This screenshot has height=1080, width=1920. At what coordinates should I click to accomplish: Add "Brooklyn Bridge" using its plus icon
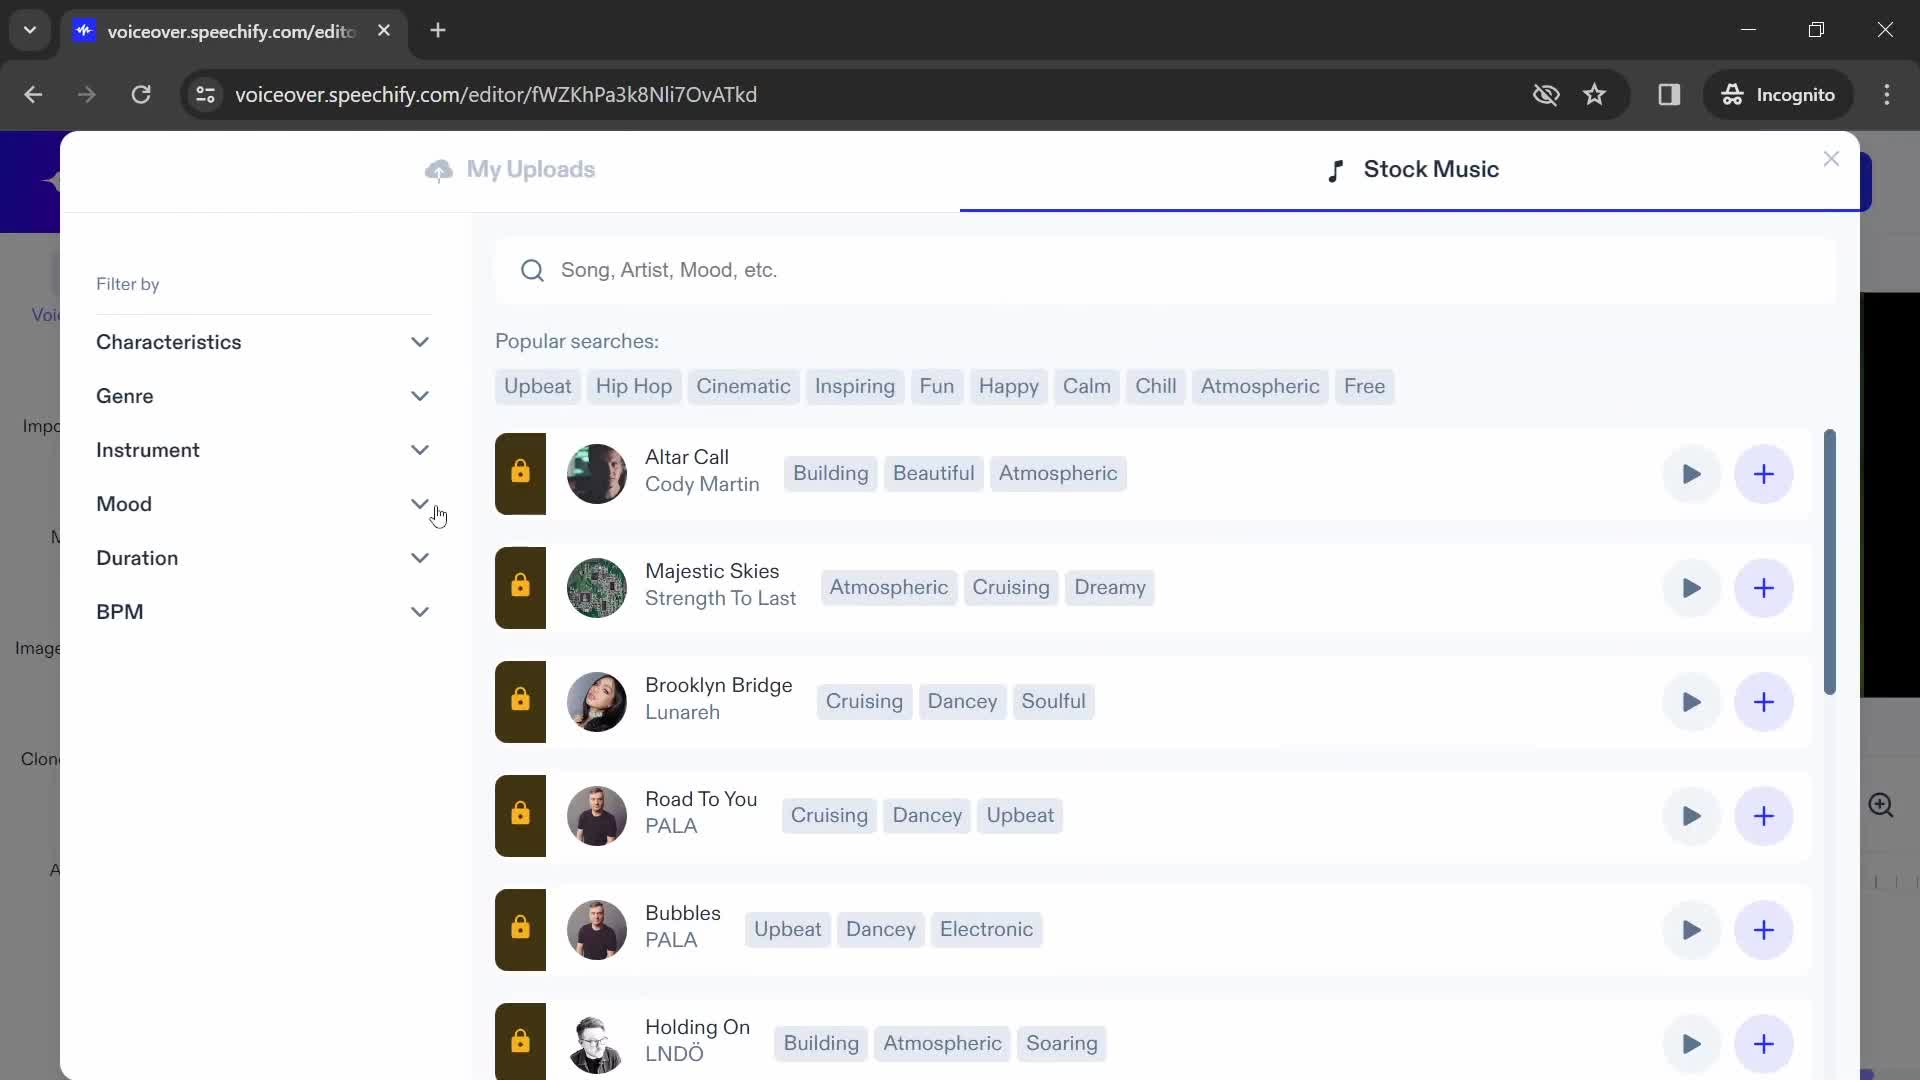point(1764,702)
